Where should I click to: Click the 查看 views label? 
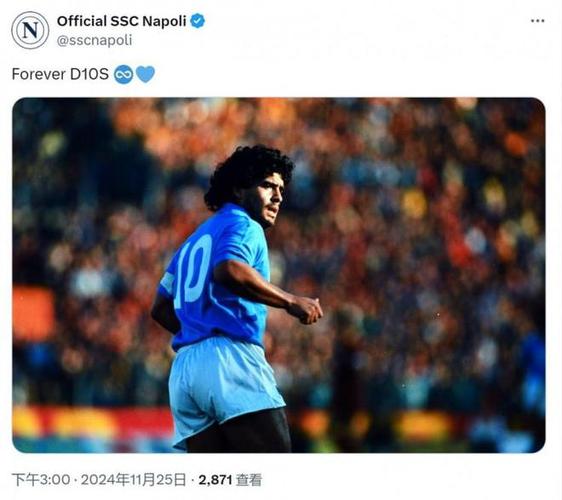coord(249,480)
